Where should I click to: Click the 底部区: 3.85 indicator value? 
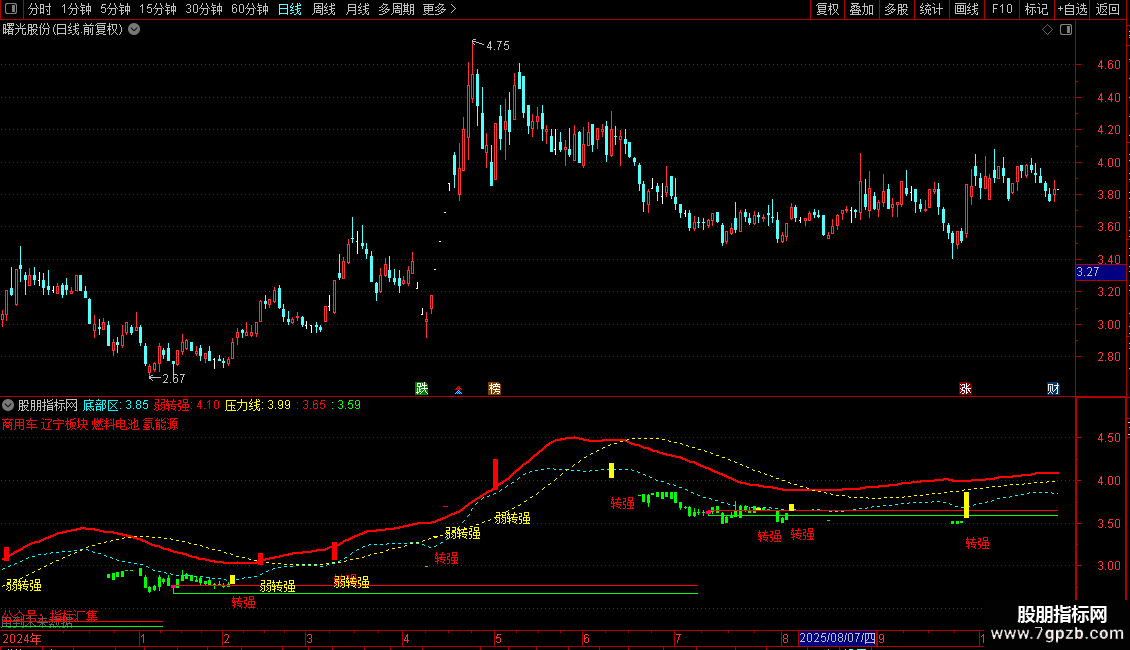tap(115, 405)
